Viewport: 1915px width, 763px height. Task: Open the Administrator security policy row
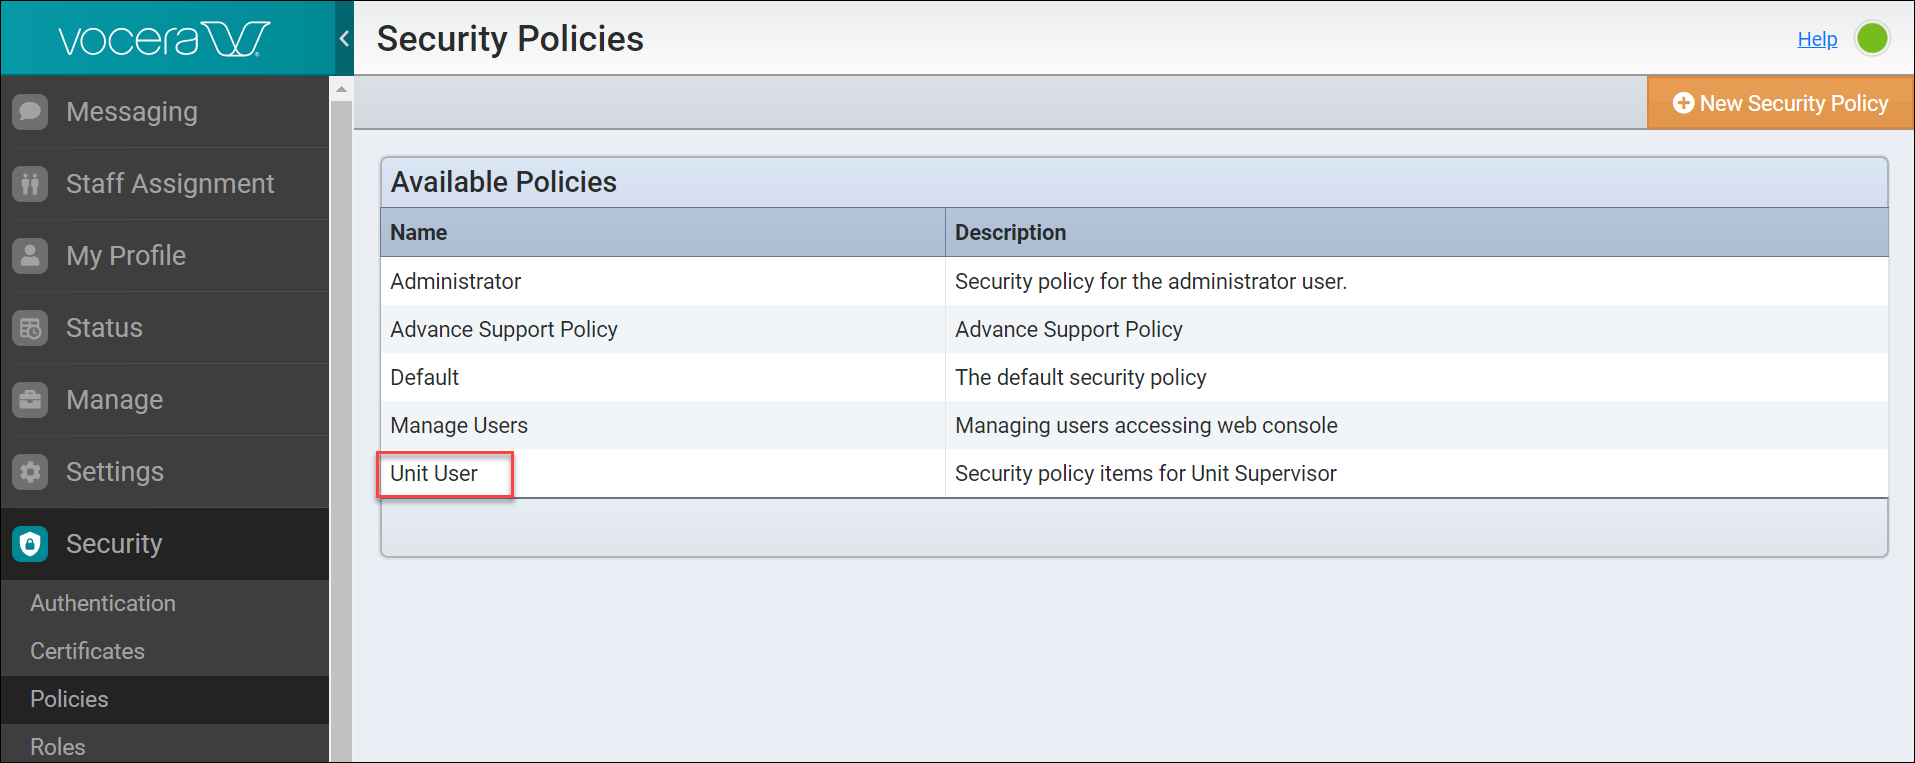click(455, 281)
